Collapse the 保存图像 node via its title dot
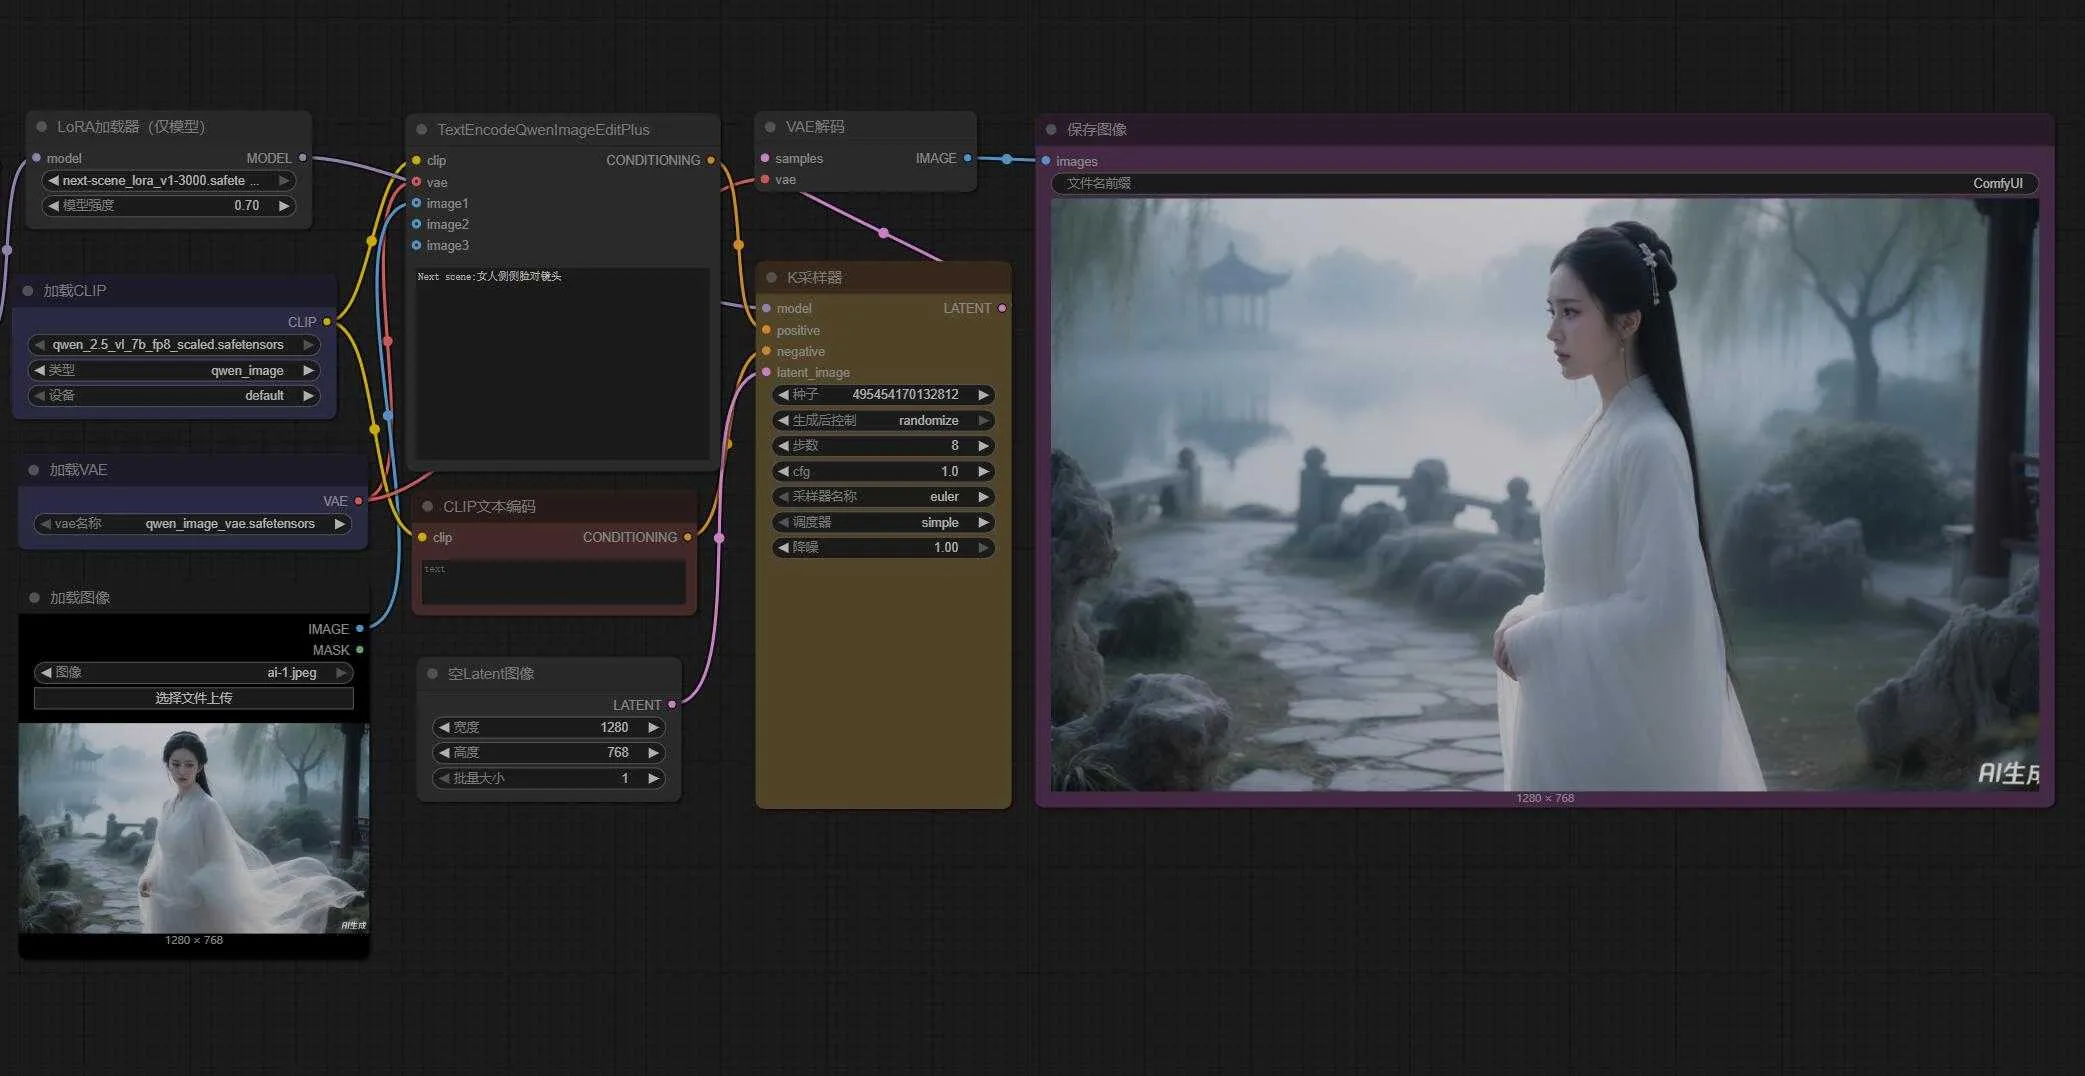Screen dimensions: 2085x1076 click(1051, 130)
